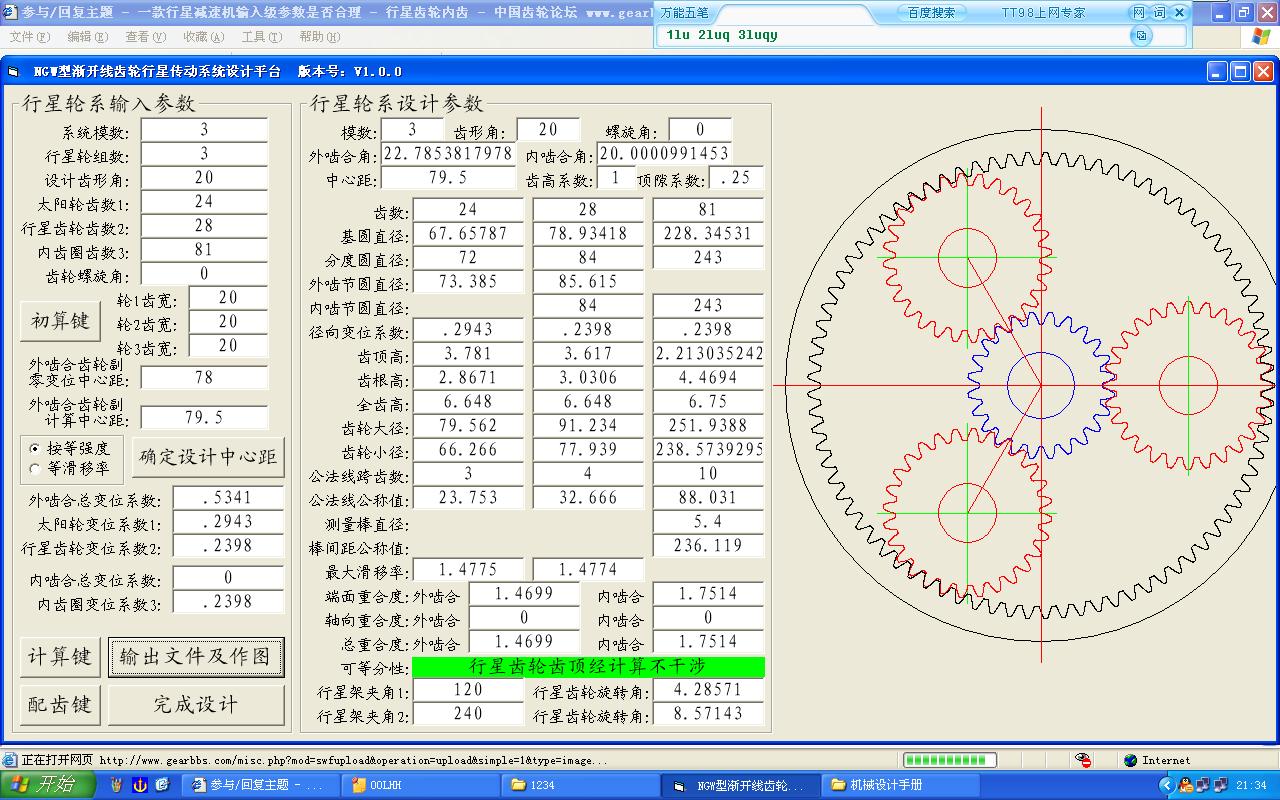Click the 百度搜索 button in IME bar

[x=931, y=13]
